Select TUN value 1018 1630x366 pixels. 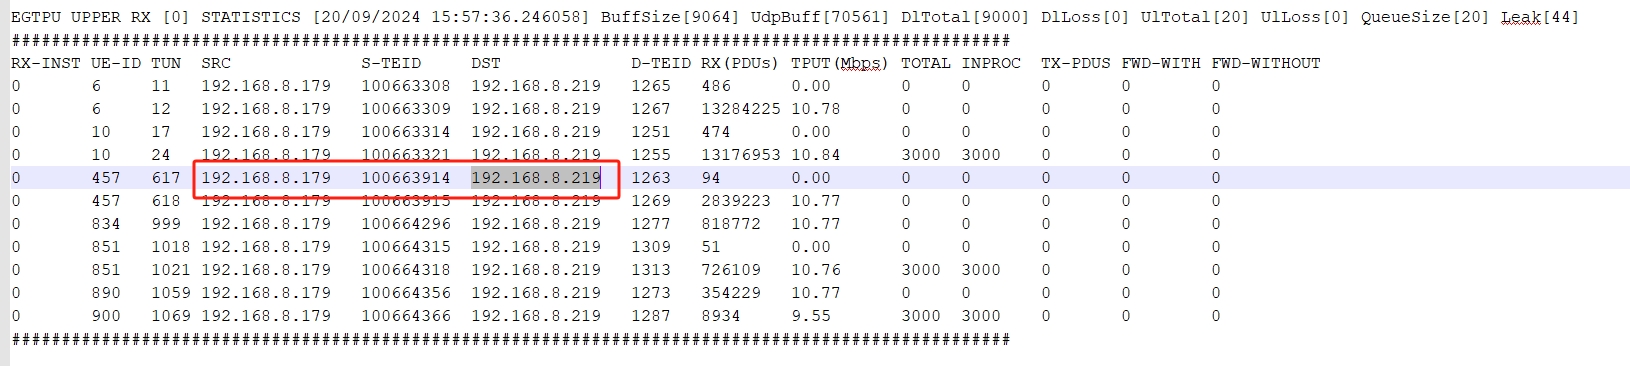[171, 247]
